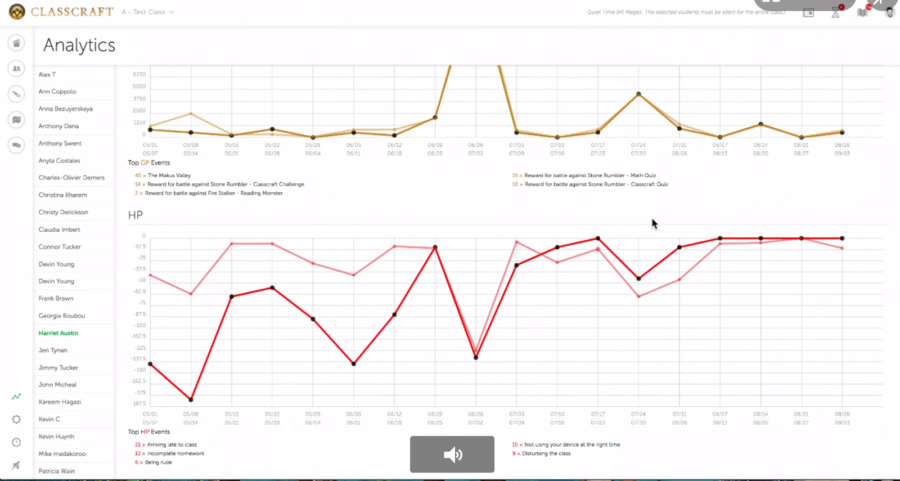The width and height of the screenshot is (900, 481).
Task: Open the settings gear icon
Action: point(17,420)
